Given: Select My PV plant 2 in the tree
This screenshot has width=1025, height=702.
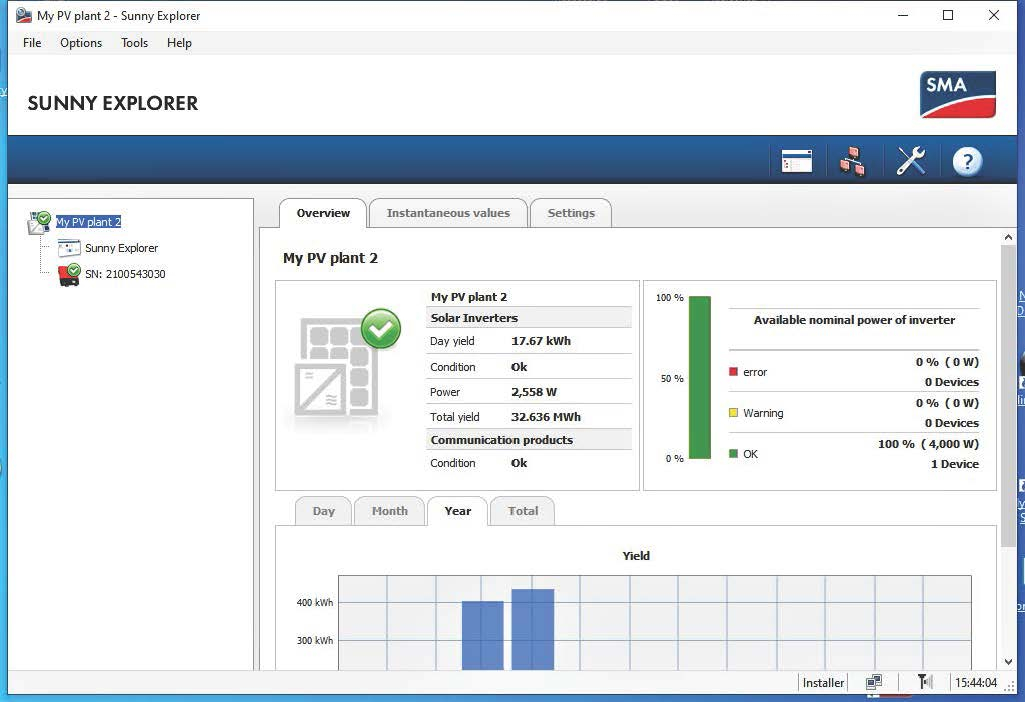Looking at the screenshot, I should [88, 222].
